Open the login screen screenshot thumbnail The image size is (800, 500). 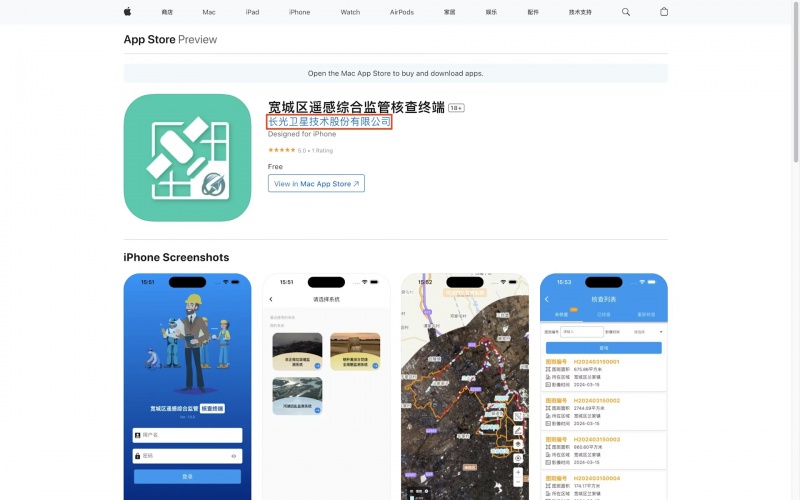point(187,386)
